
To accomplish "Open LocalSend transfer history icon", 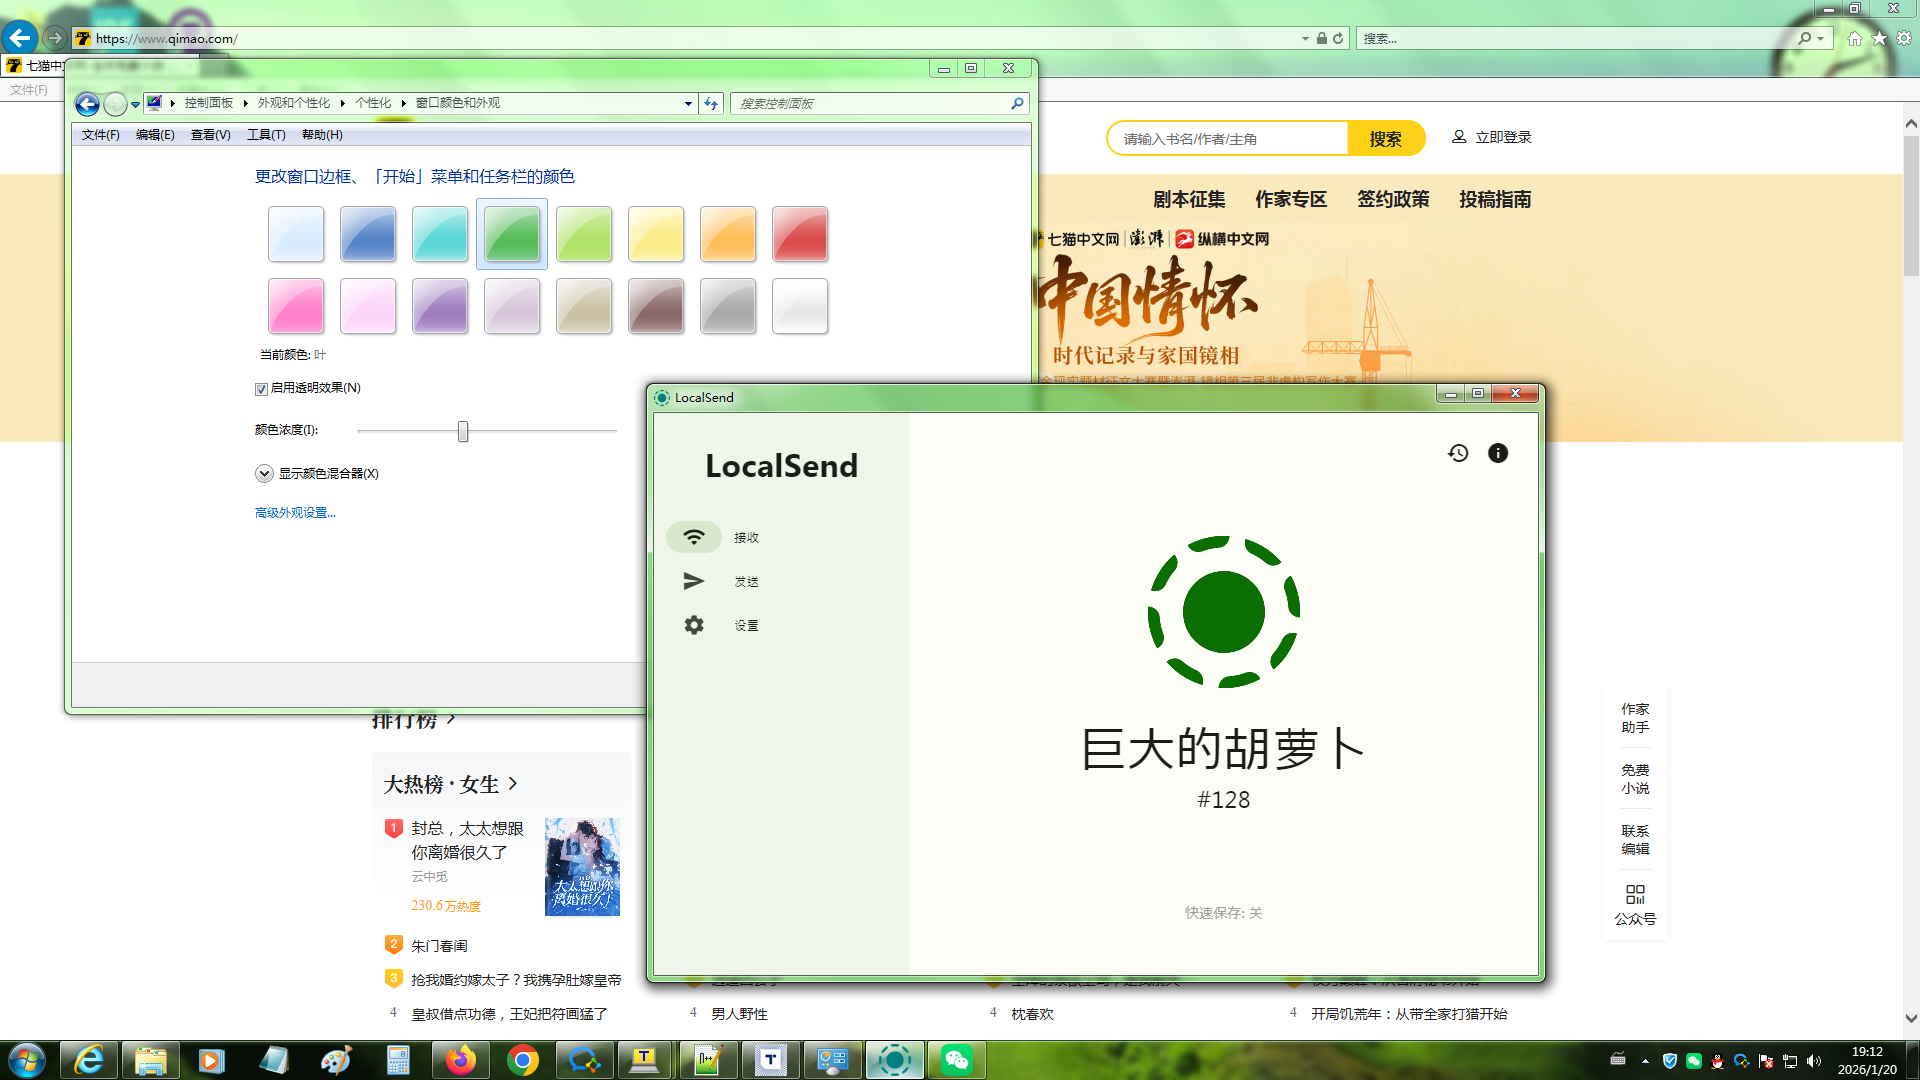I will click(x=1458, y=453).
